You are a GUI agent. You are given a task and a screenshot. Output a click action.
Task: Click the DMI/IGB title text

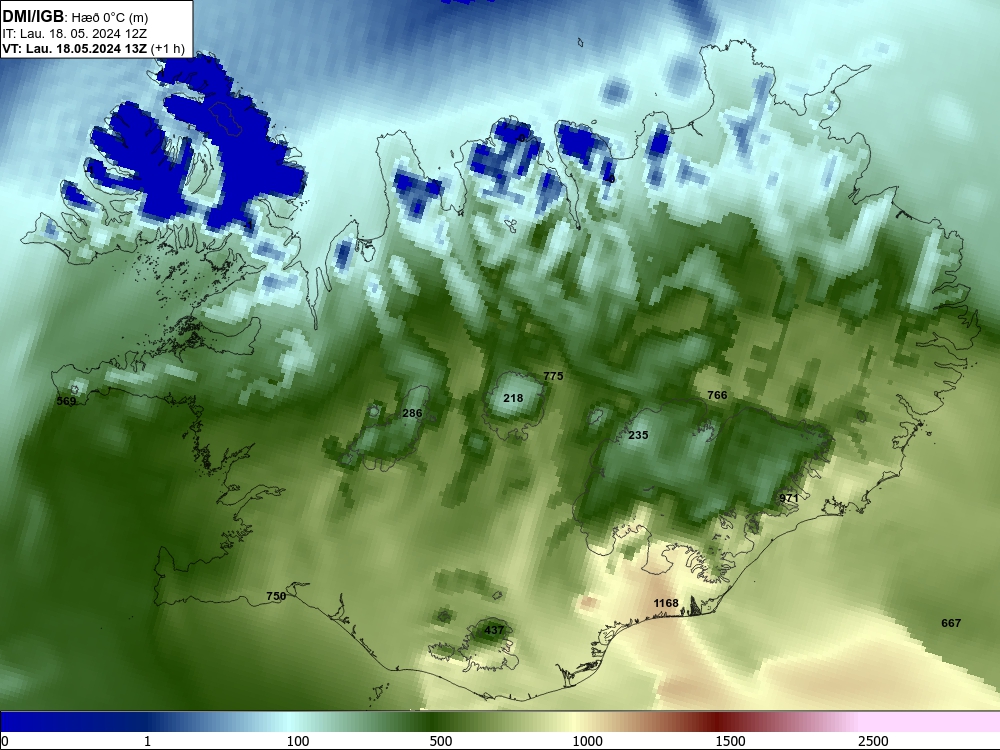[x=33, y=17]
